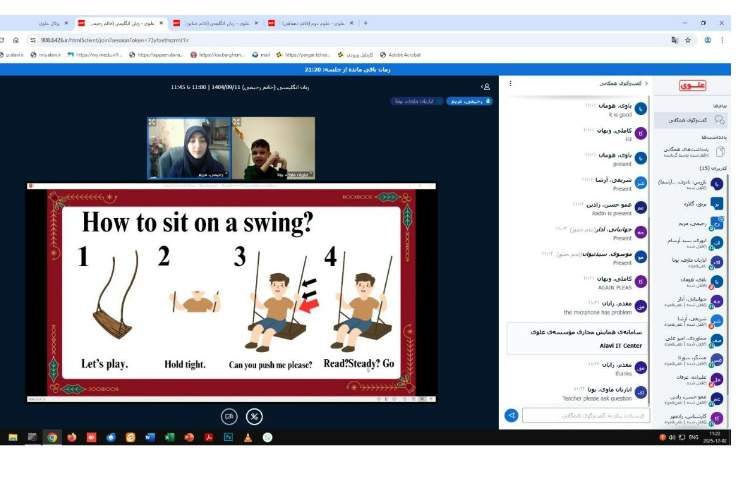Open the chat options three-dot menu
750x480 pixels.
(512, 83)
